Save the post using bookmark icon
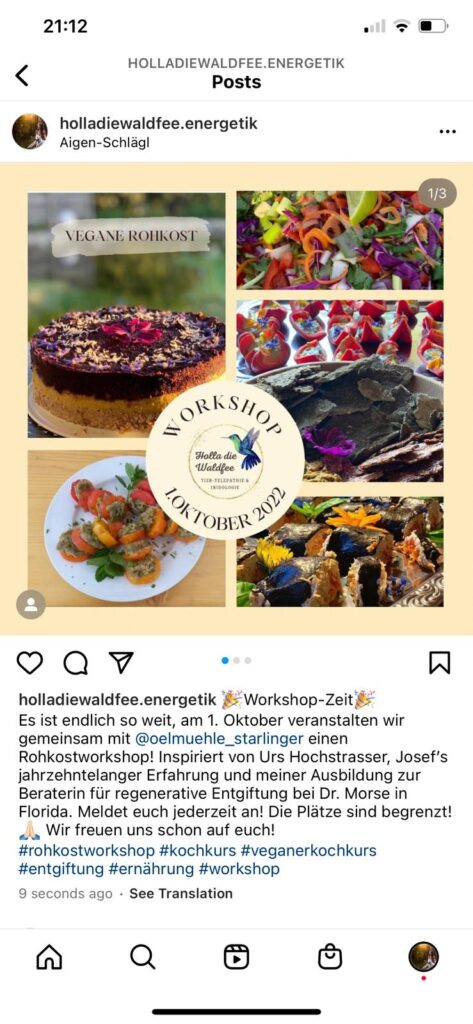 pos(440,663)
